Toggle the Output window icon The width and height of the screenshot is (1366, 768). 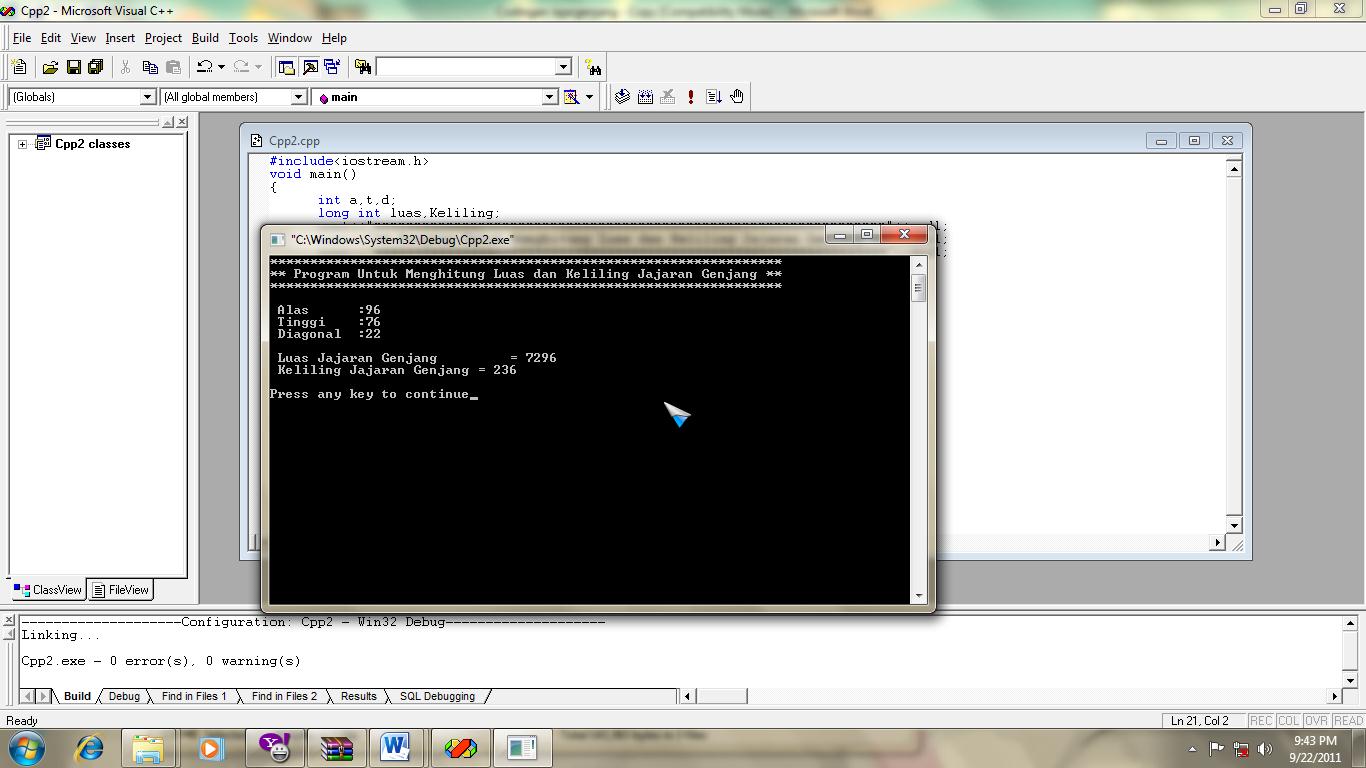point(310,67)
